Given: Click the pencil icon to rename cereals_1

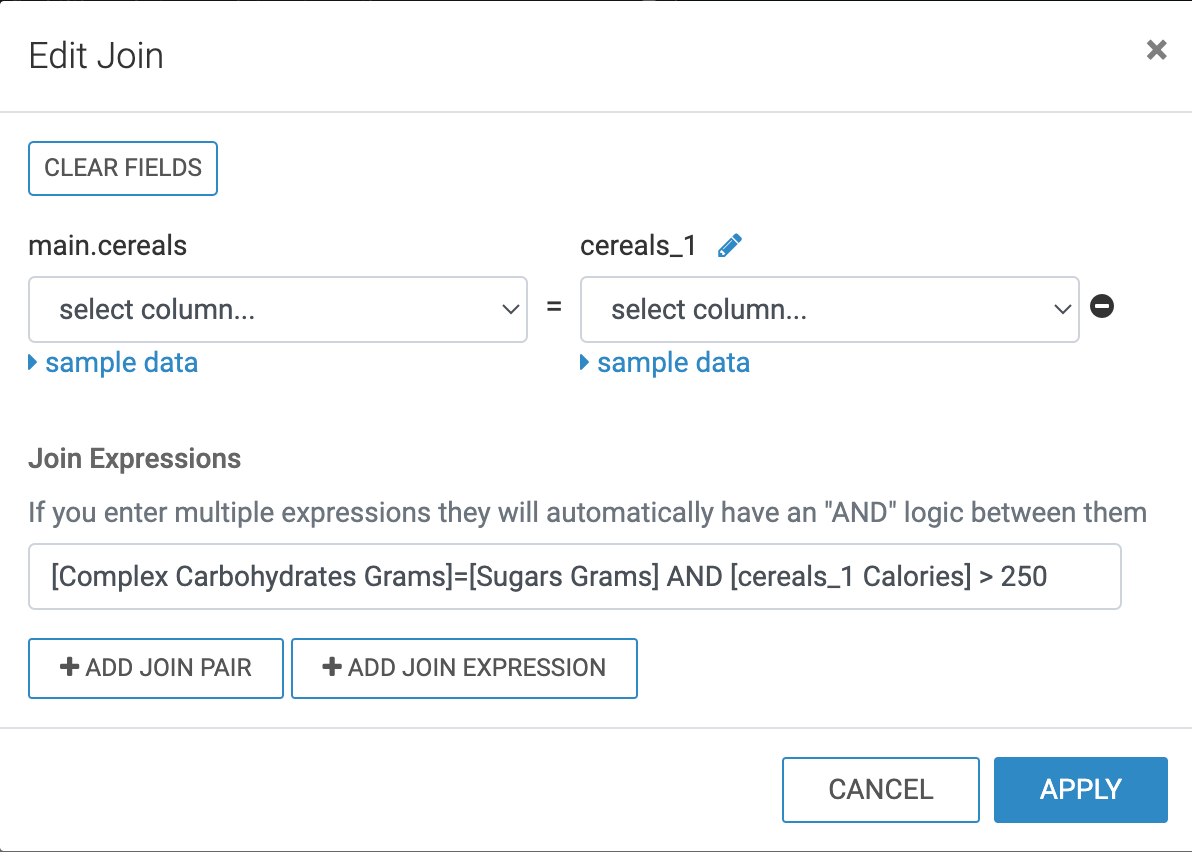Looking at the screenshot, I should coord(730,246).
